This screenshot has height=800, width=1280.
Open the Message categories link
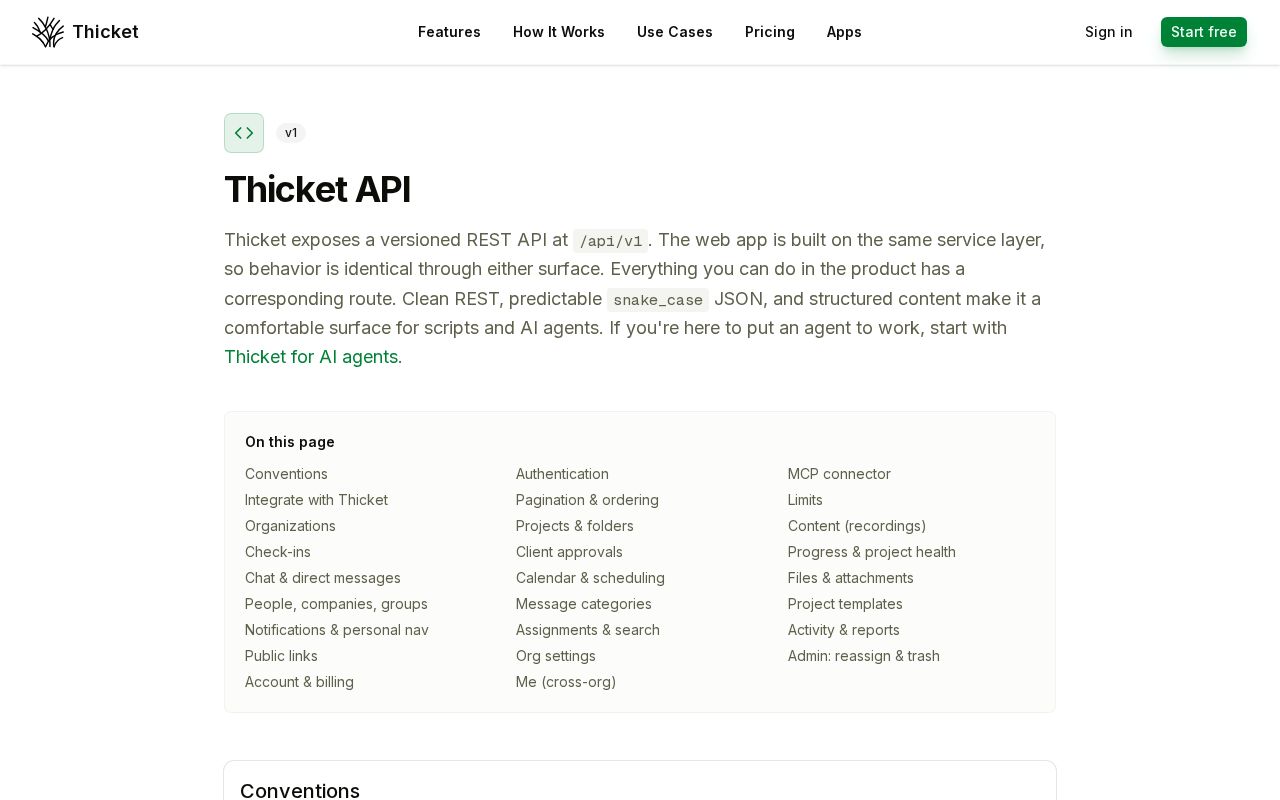click(584, 604)
